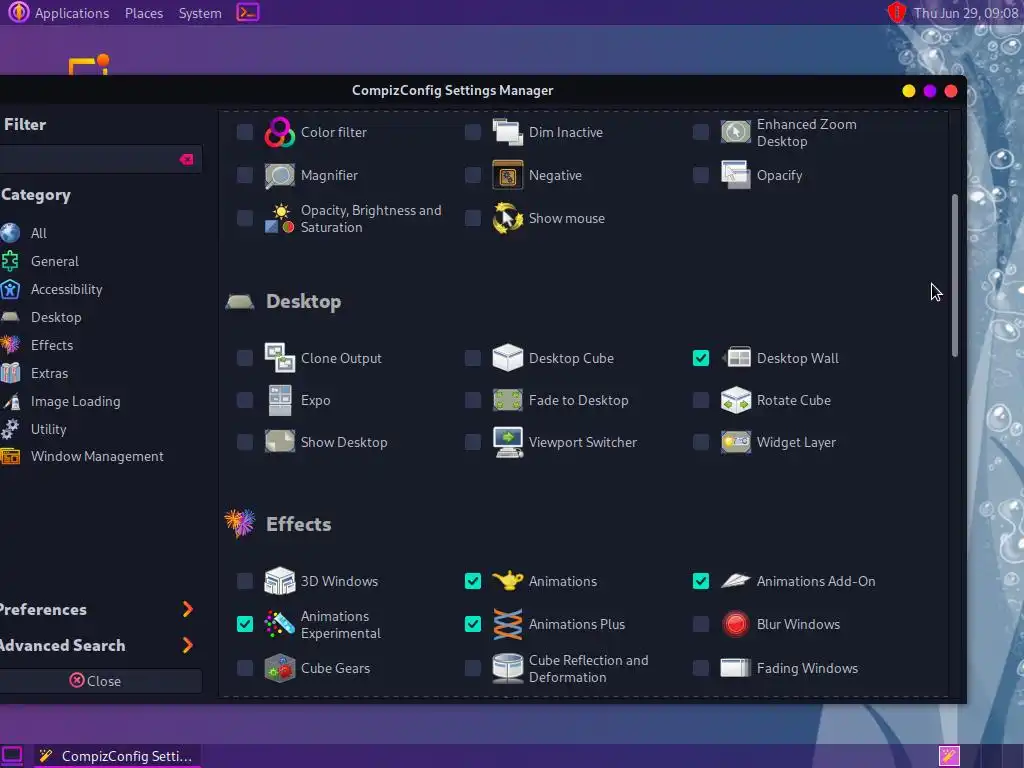Click the Dim Inactive plugin icon

pyautogui.click(x=507, y=133)
